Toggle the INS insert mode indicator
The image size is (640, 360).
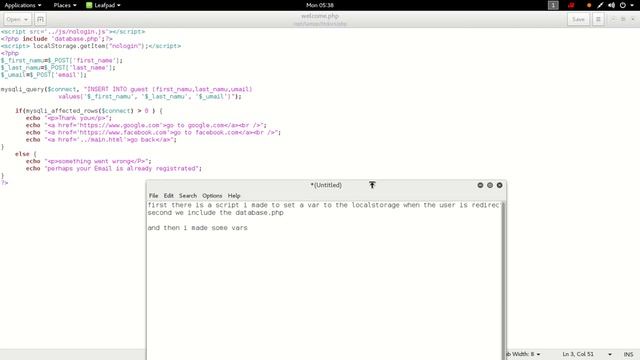(x=629, y=354)
